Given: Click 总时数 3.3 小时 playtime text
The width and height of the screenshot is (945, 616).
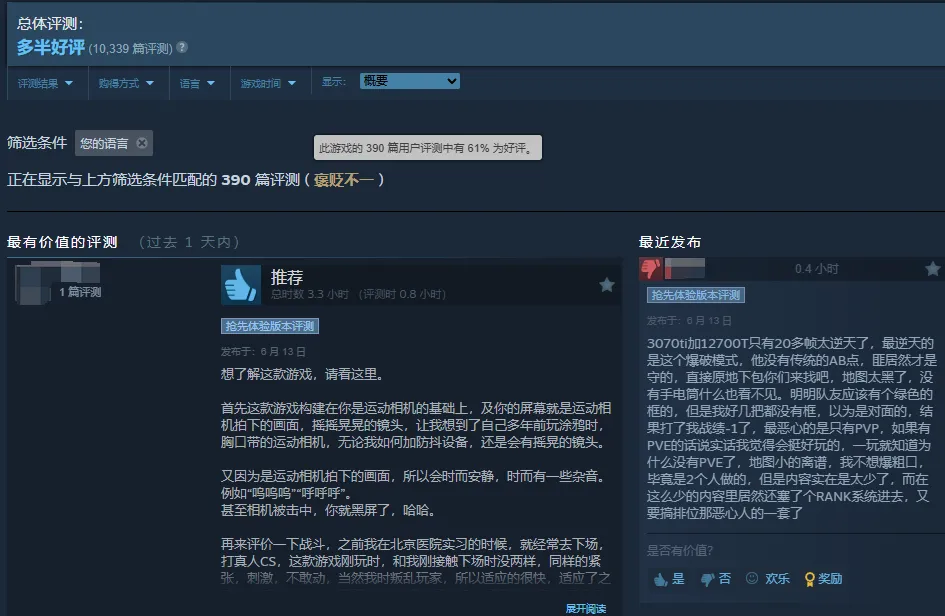Looking at the screenshot, I should pyautogui.click(x=310, y=294).
